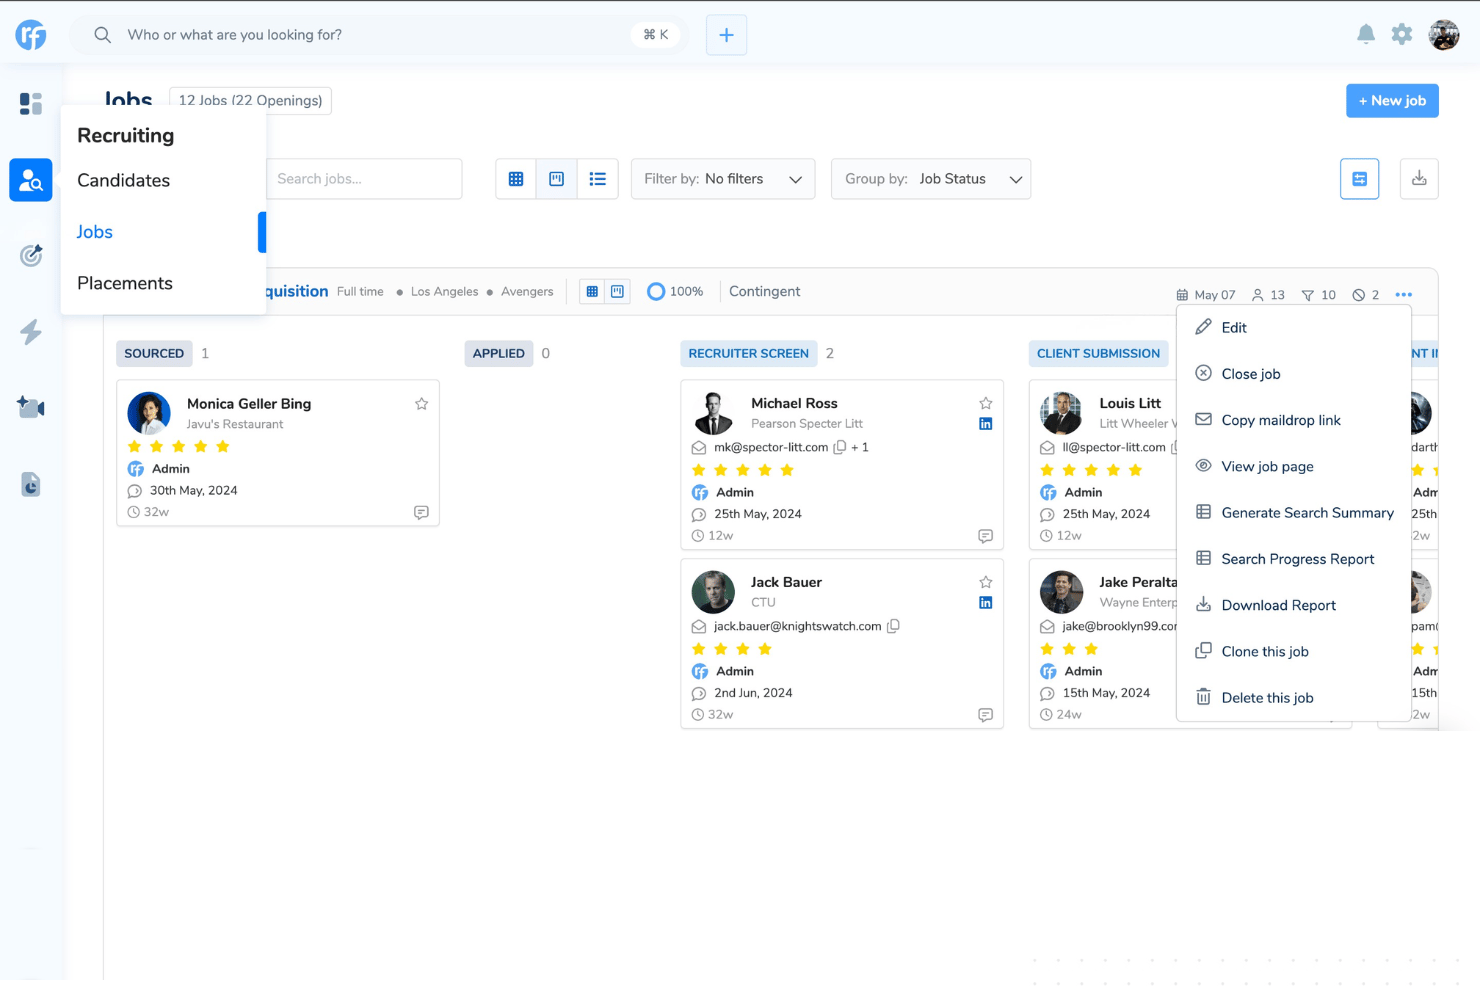The height and width of the screenshot is (987, 1480).
Task: Open notes icon on Monica's card
Action: (421, 512)
